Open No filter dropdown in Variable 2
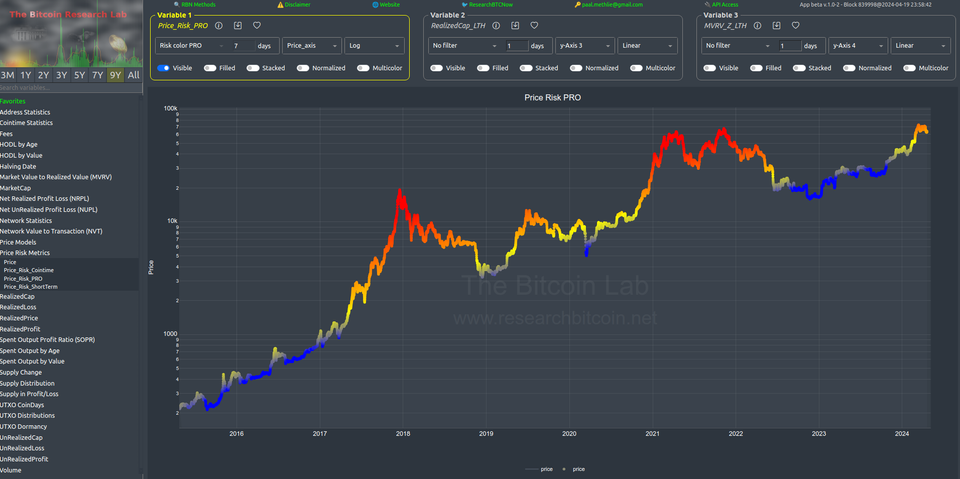The image size is (960, 479). pos(464,45)
